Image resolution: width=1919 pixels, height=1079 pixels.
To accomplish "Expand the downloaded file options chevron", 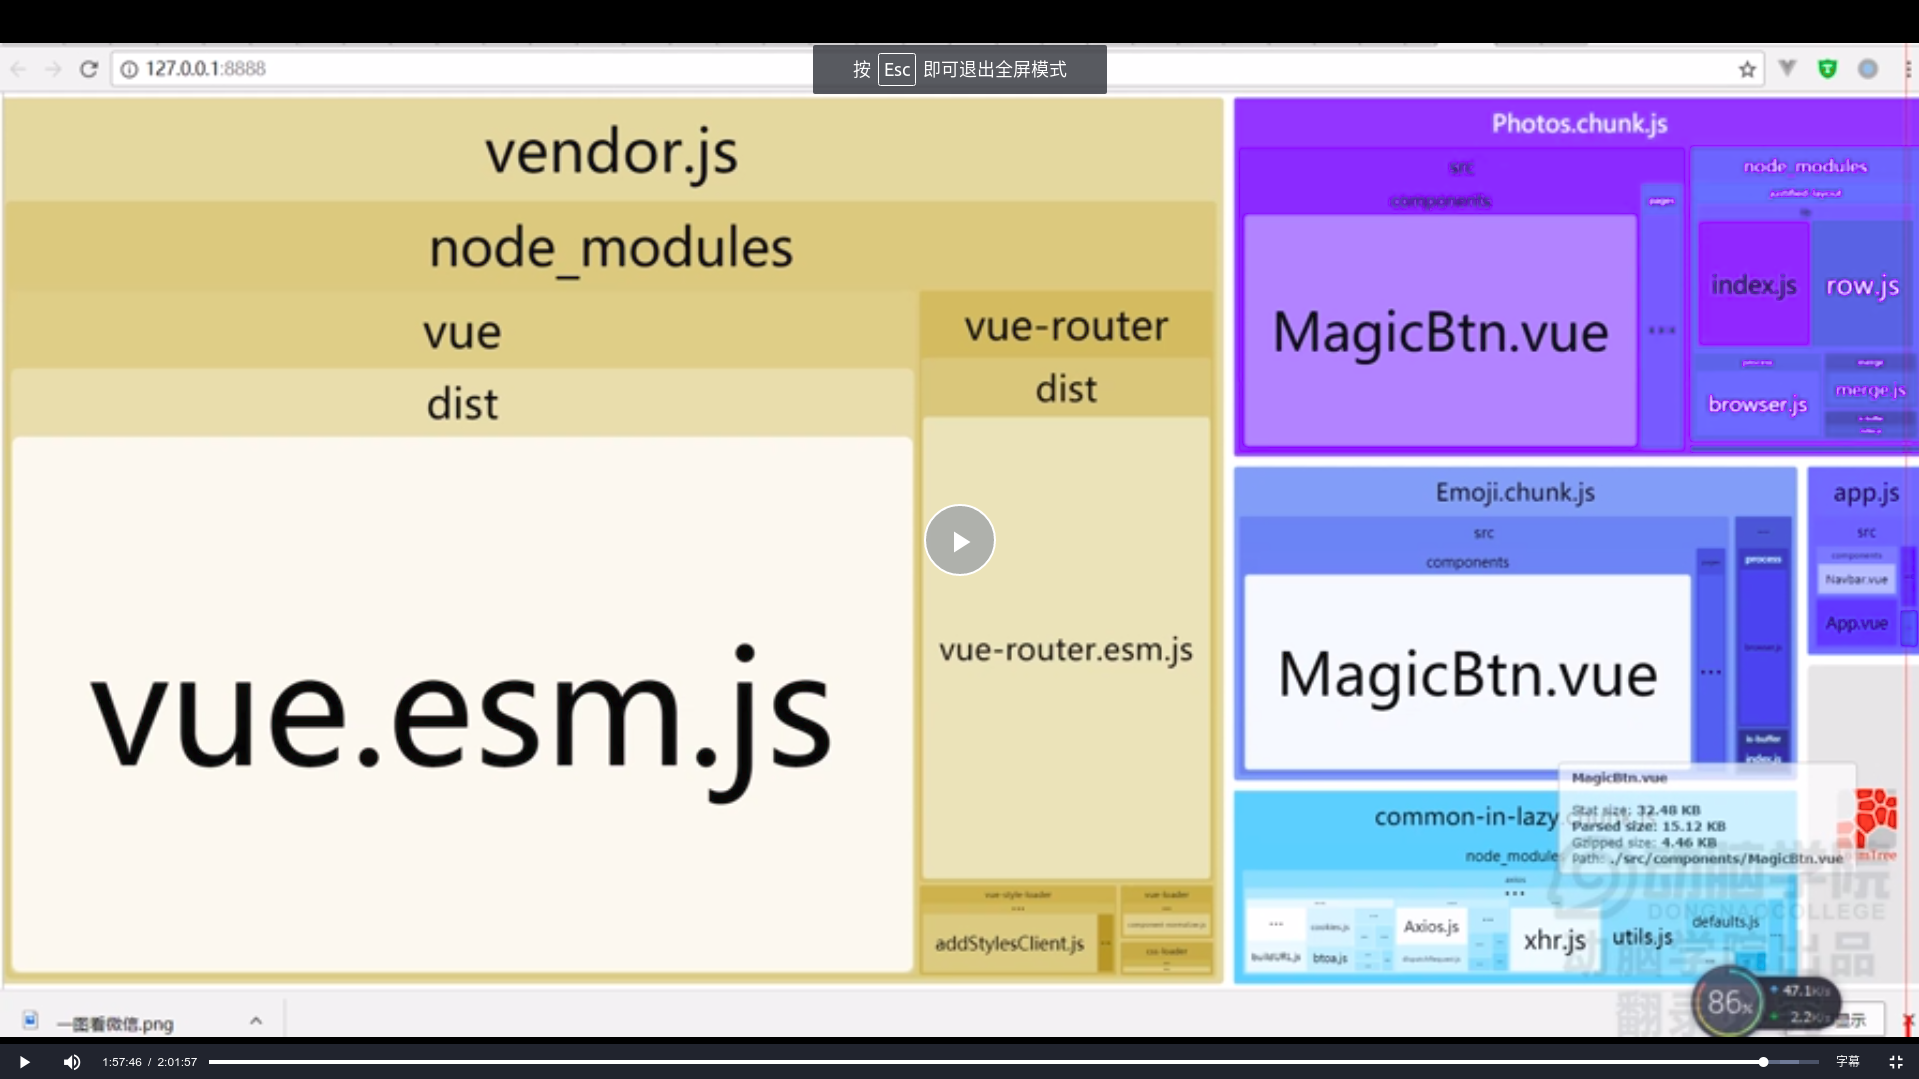I will click(x=256, y=1021).
